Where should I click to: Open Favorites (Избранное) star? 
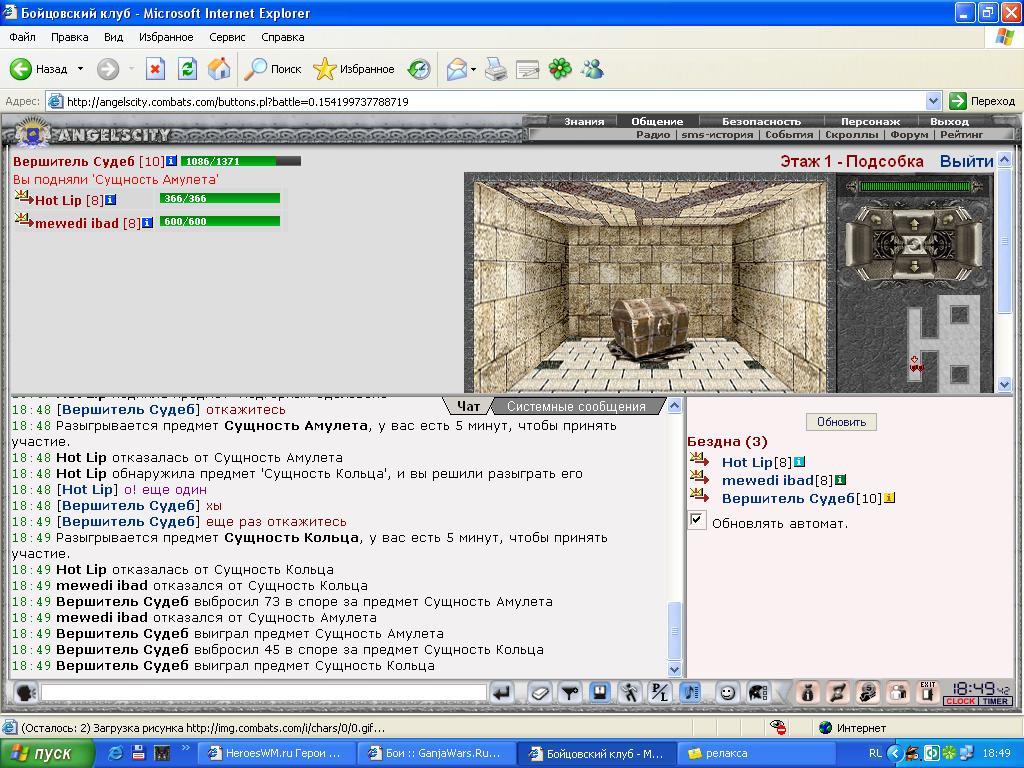pyautogui.click(x=325, y=69)
